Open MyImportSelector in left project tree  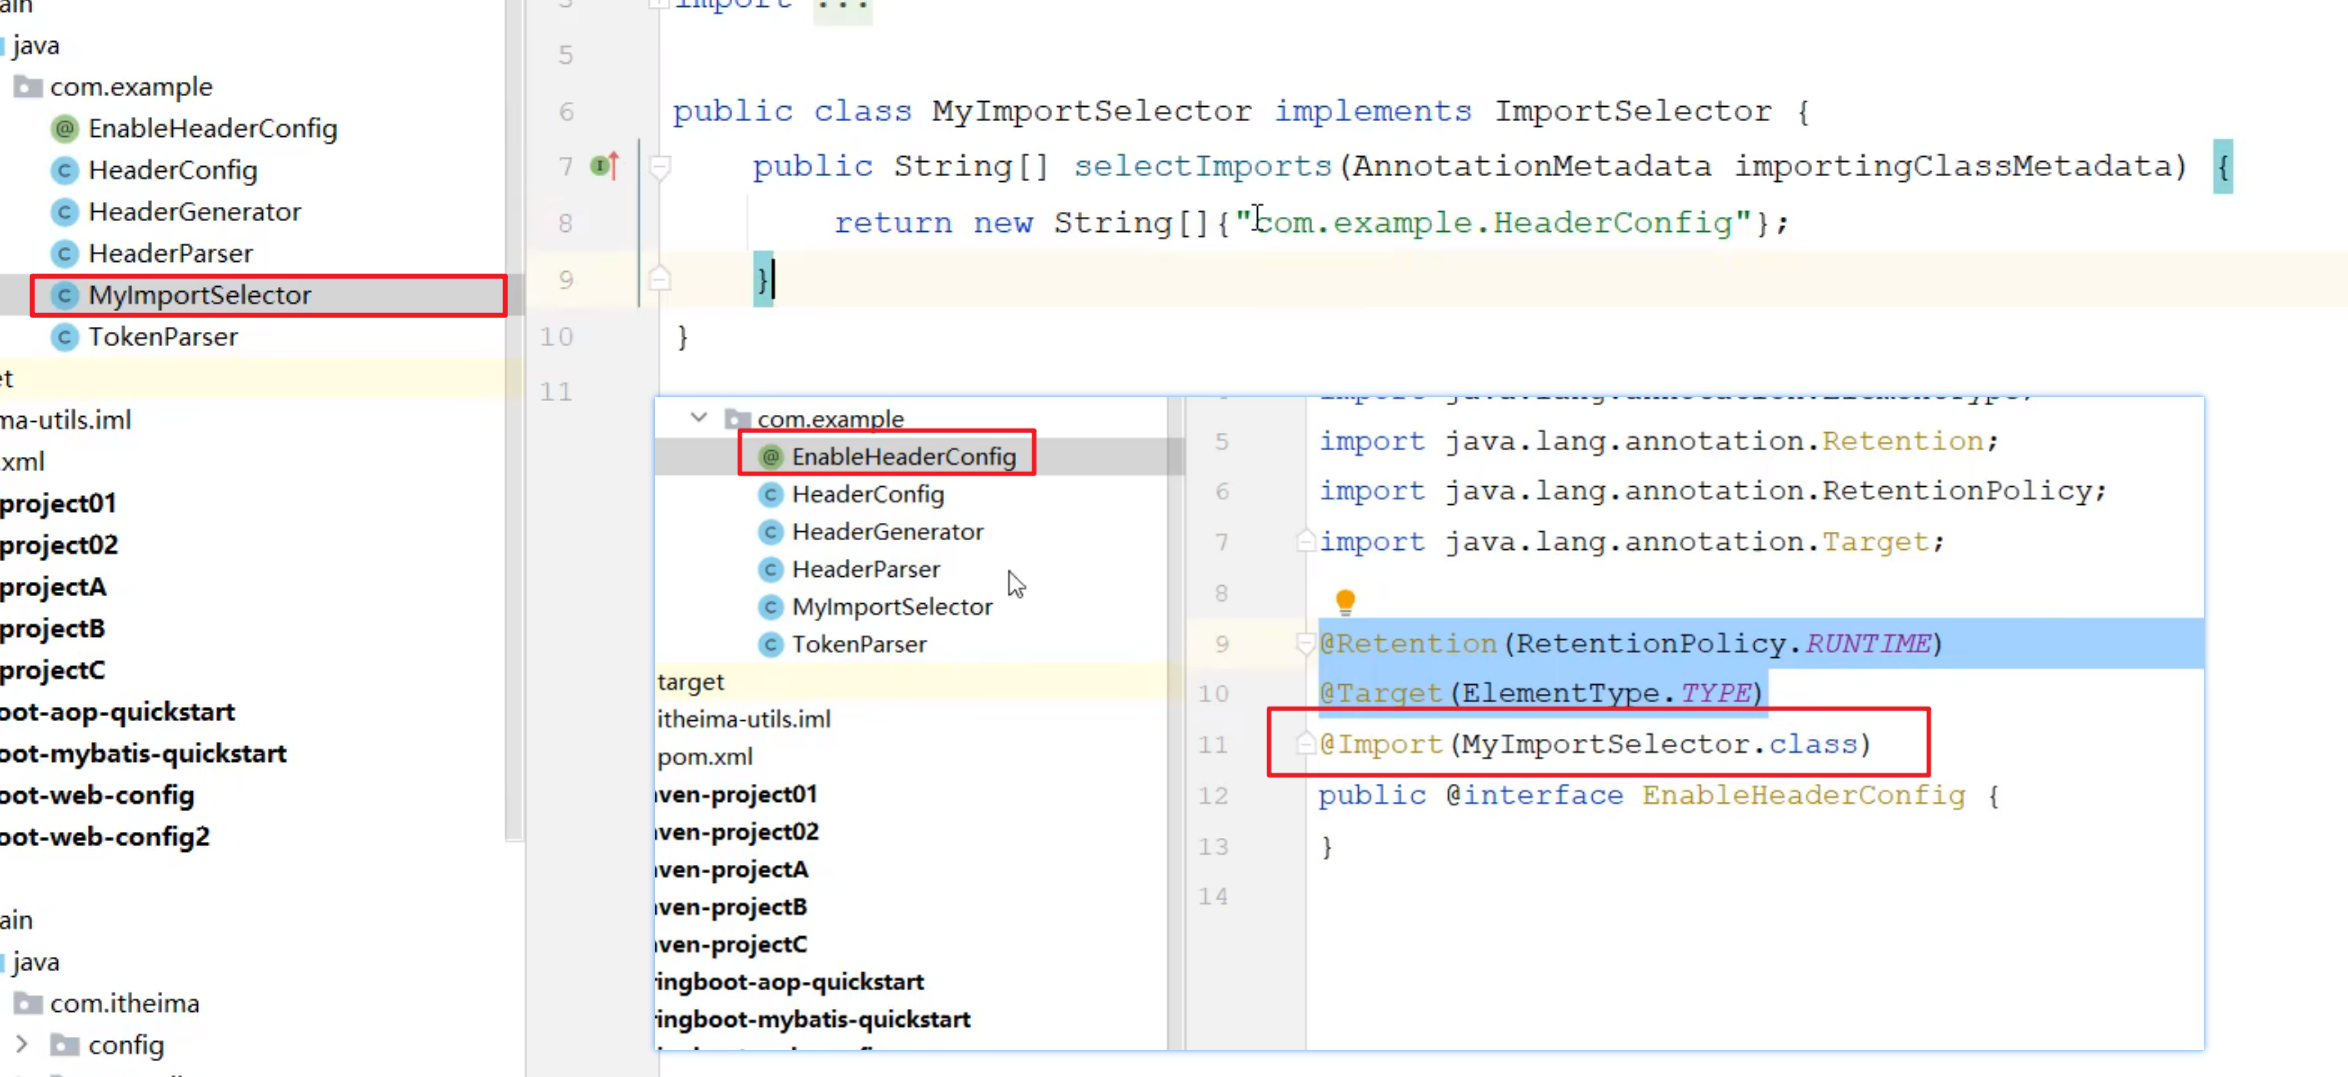click(x=200, y=296)
